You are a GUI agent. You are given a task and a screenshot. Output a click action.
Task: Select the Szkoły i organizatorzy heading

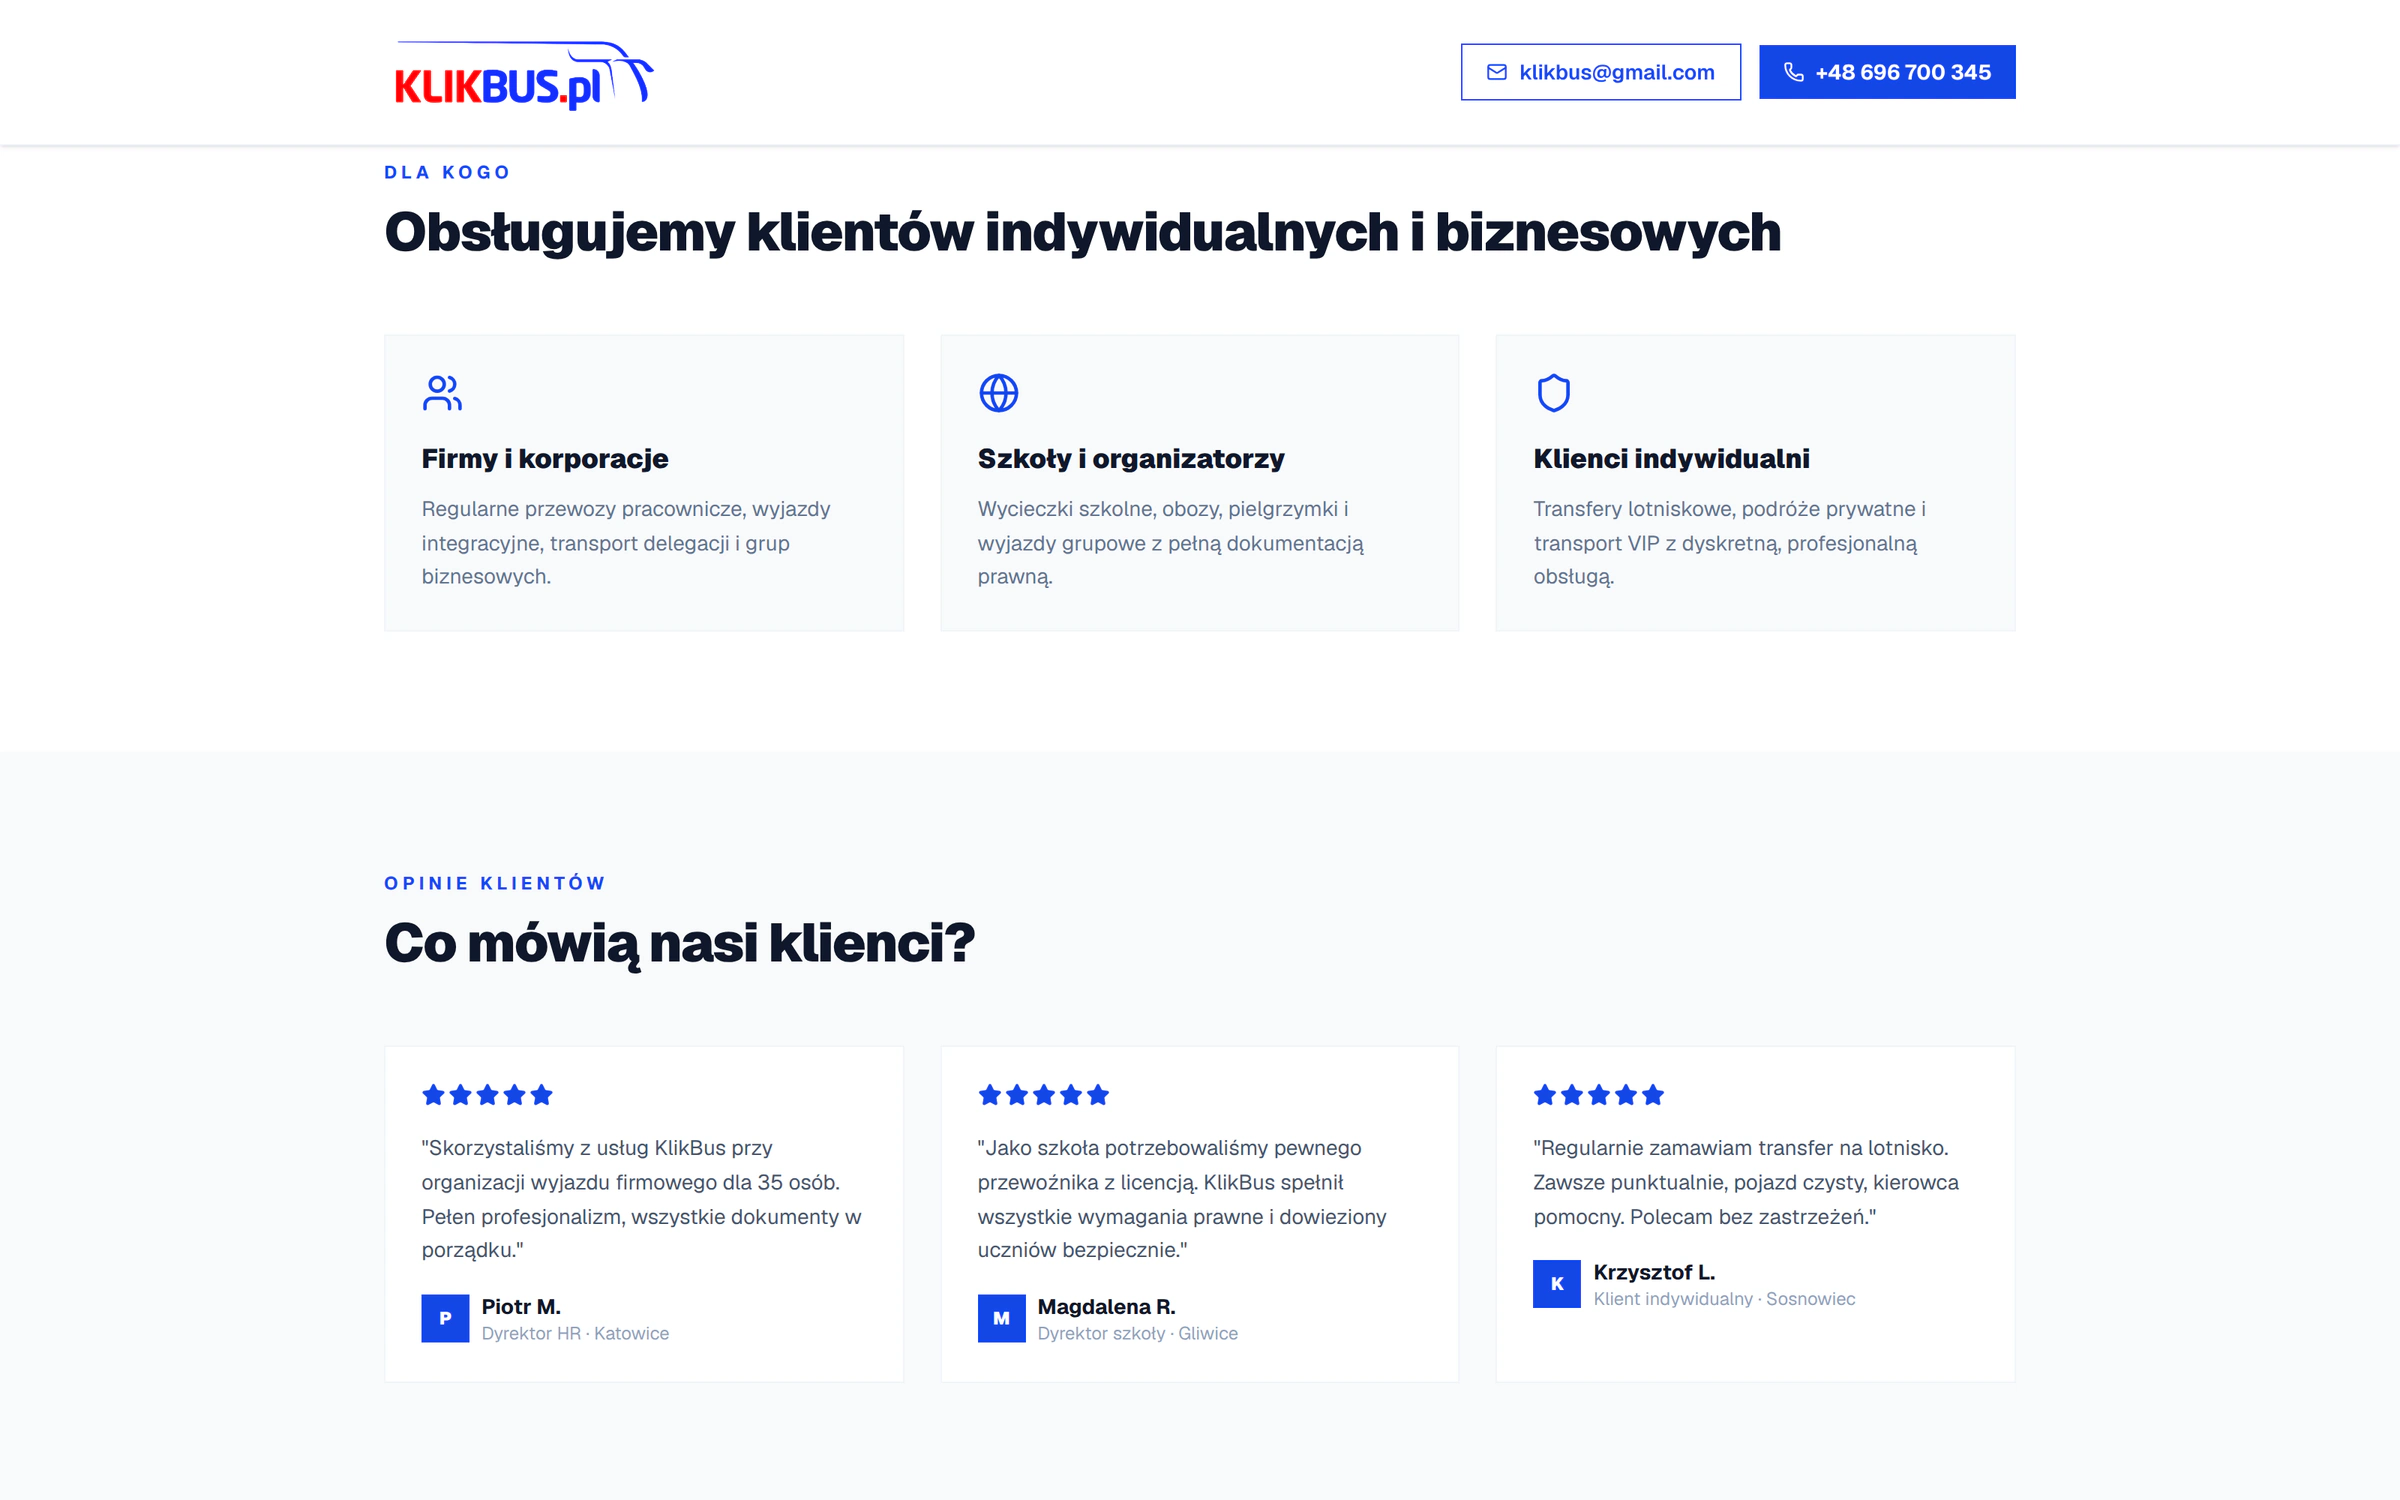(x=1131, y=459)
